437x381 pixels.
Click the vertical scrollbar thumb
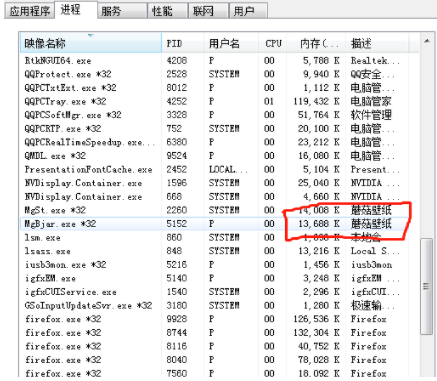426,286
